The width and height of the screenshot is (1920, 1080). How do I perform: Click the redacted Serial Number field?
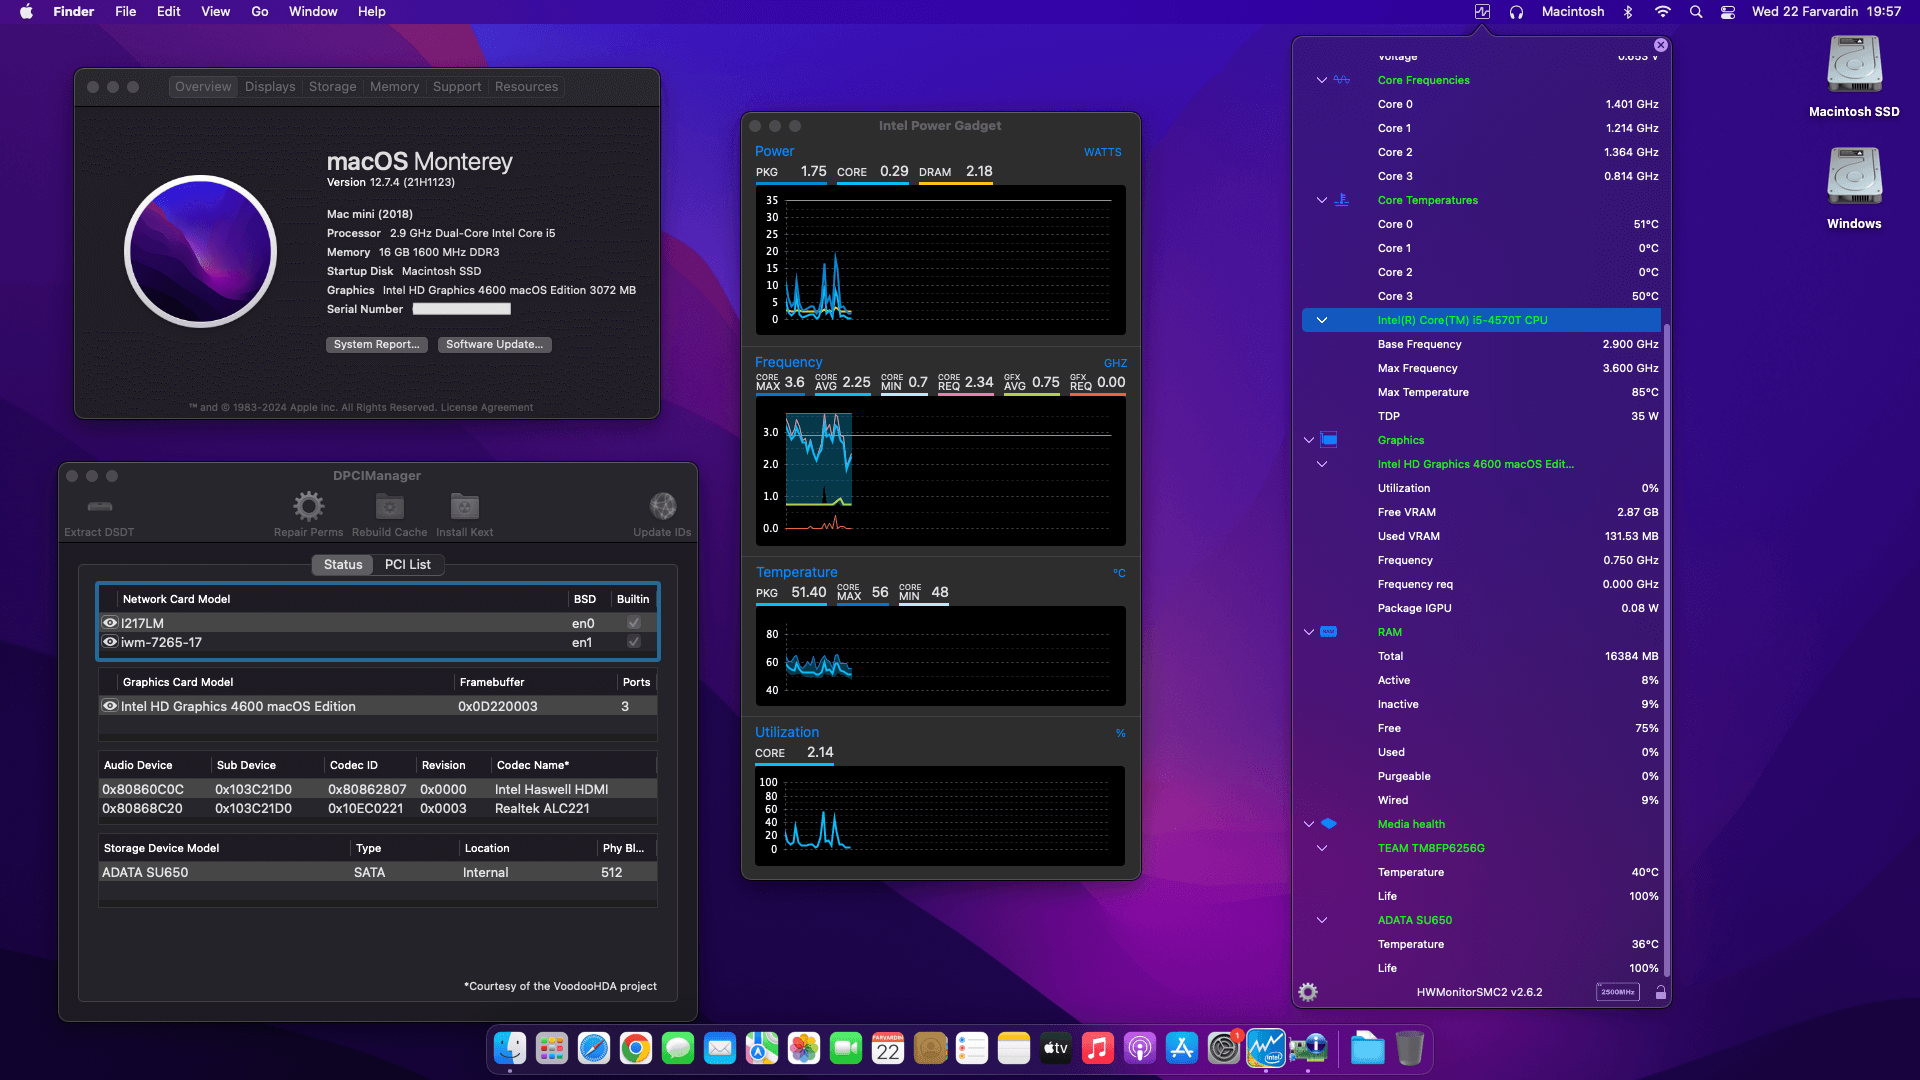(462, 309)
